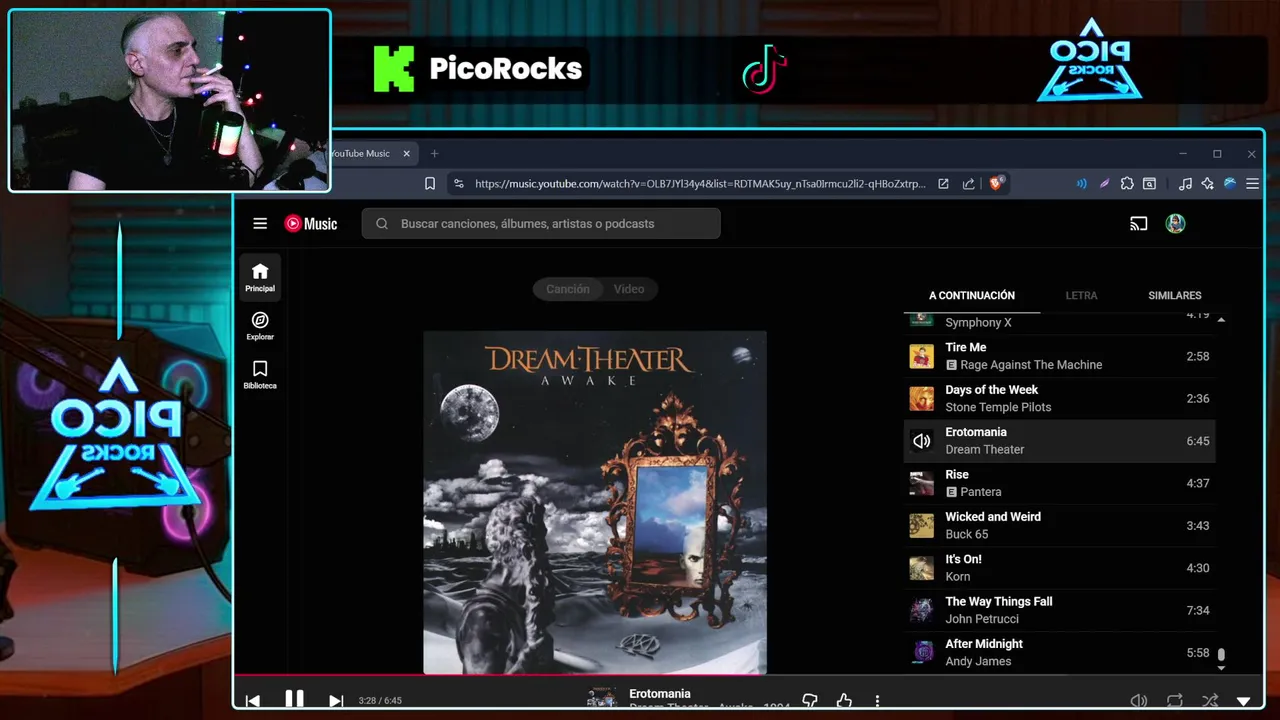
Task: Collapse the player page with arrow
Action: pyautogui.click(x=1244, y=702)
